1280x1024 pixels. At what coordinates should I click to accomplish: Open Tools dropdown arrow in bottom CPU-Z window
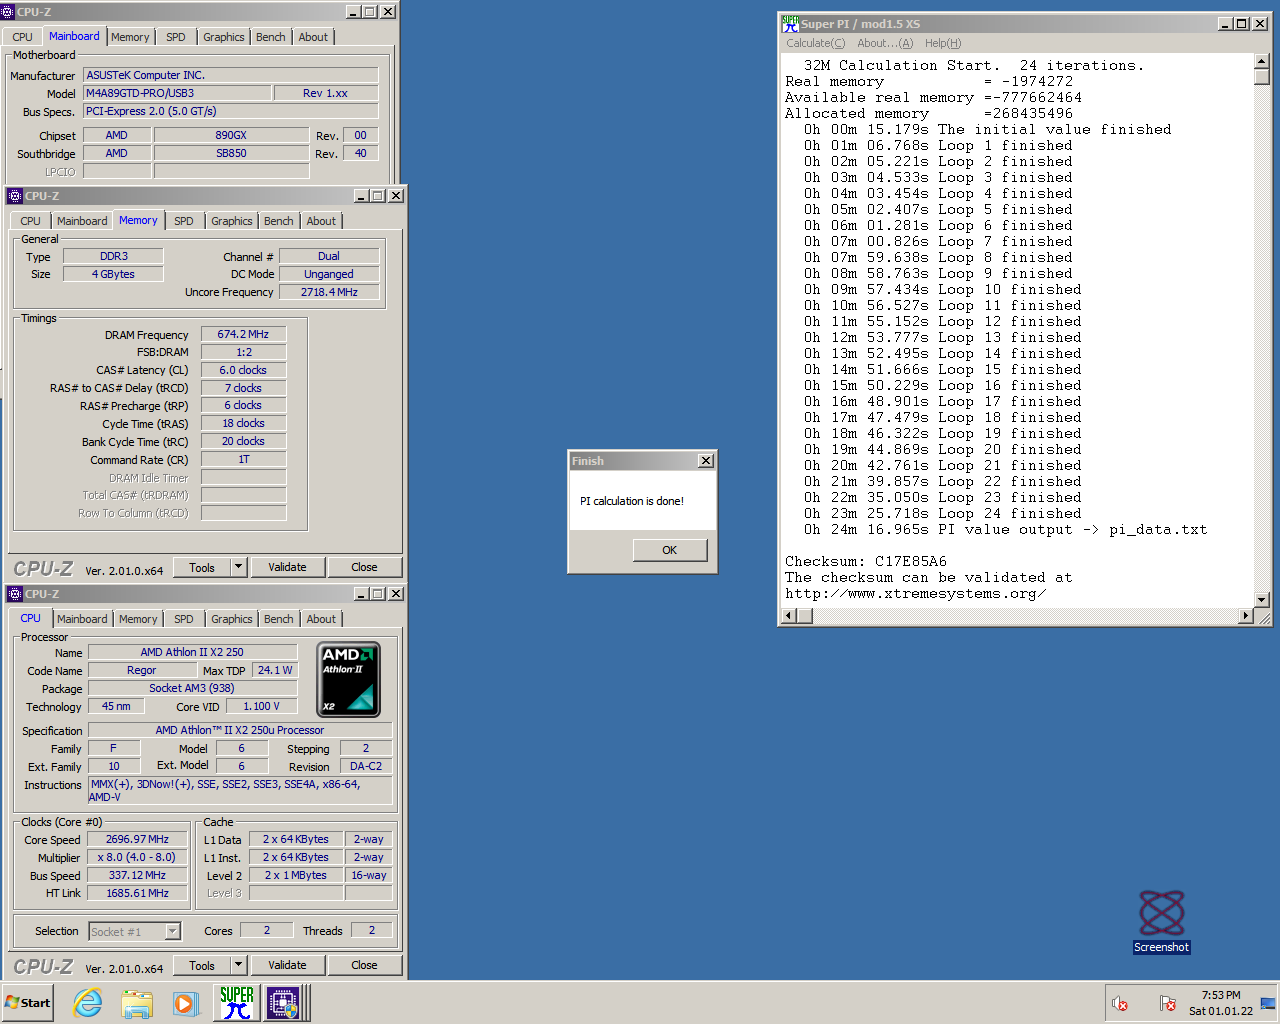click(x=239, y=965)
